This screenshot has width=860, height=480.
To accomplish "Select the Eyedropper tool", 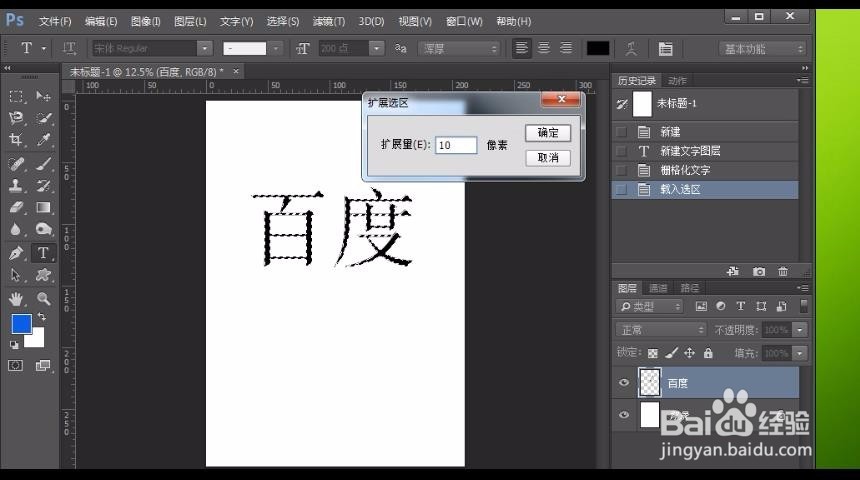I will point(43,140).
